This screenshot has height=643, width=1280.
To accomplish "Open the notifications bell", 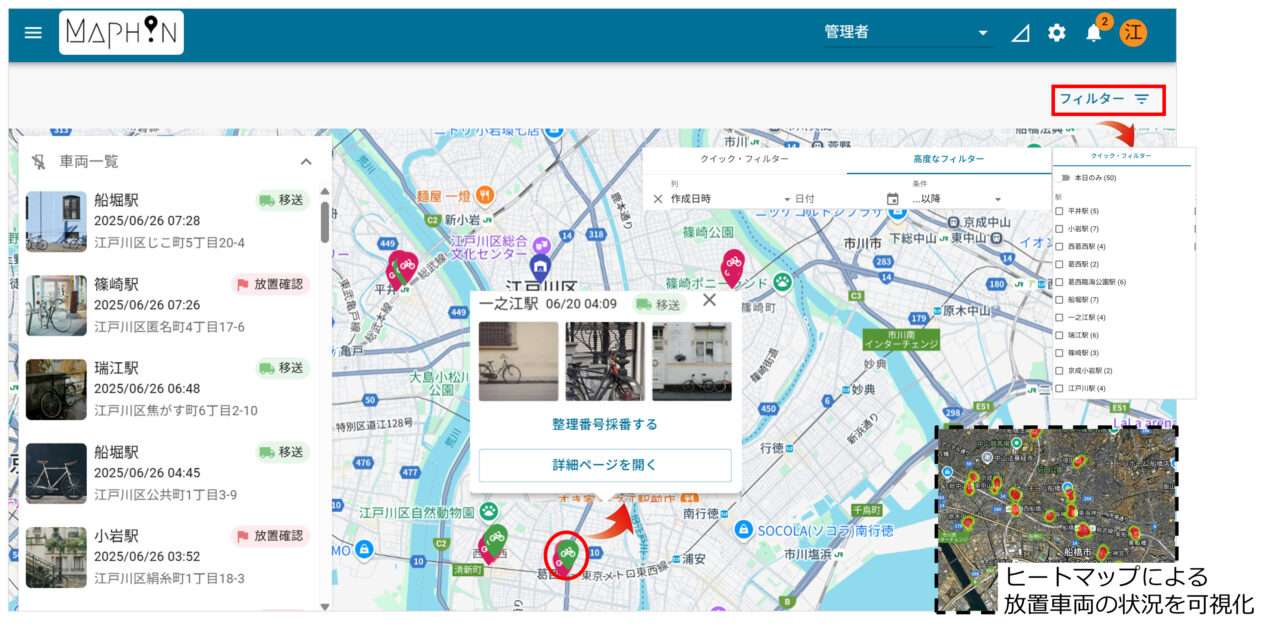I will (x=1093, y=33).
